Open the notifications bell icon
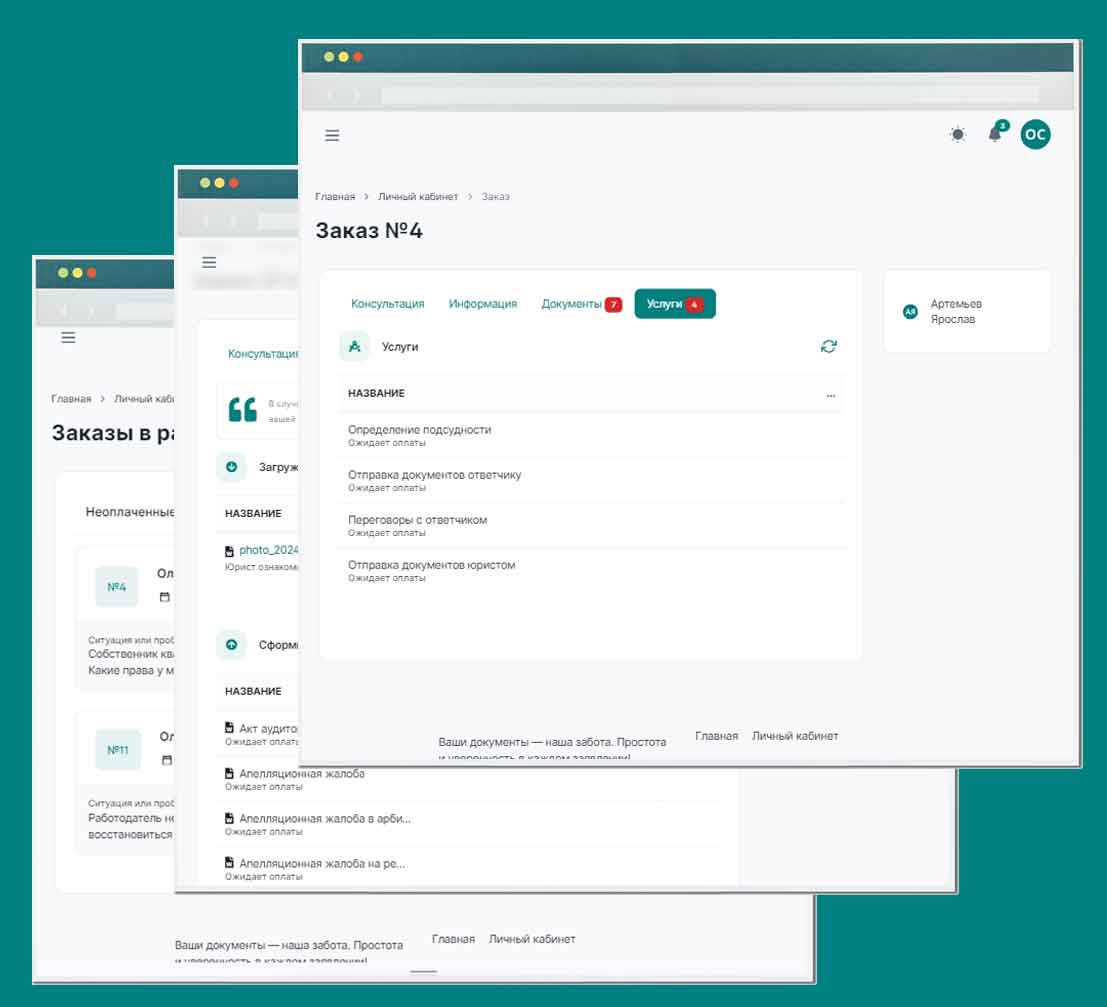Viewport: 1107px width, 1007px height. [995, 134]
